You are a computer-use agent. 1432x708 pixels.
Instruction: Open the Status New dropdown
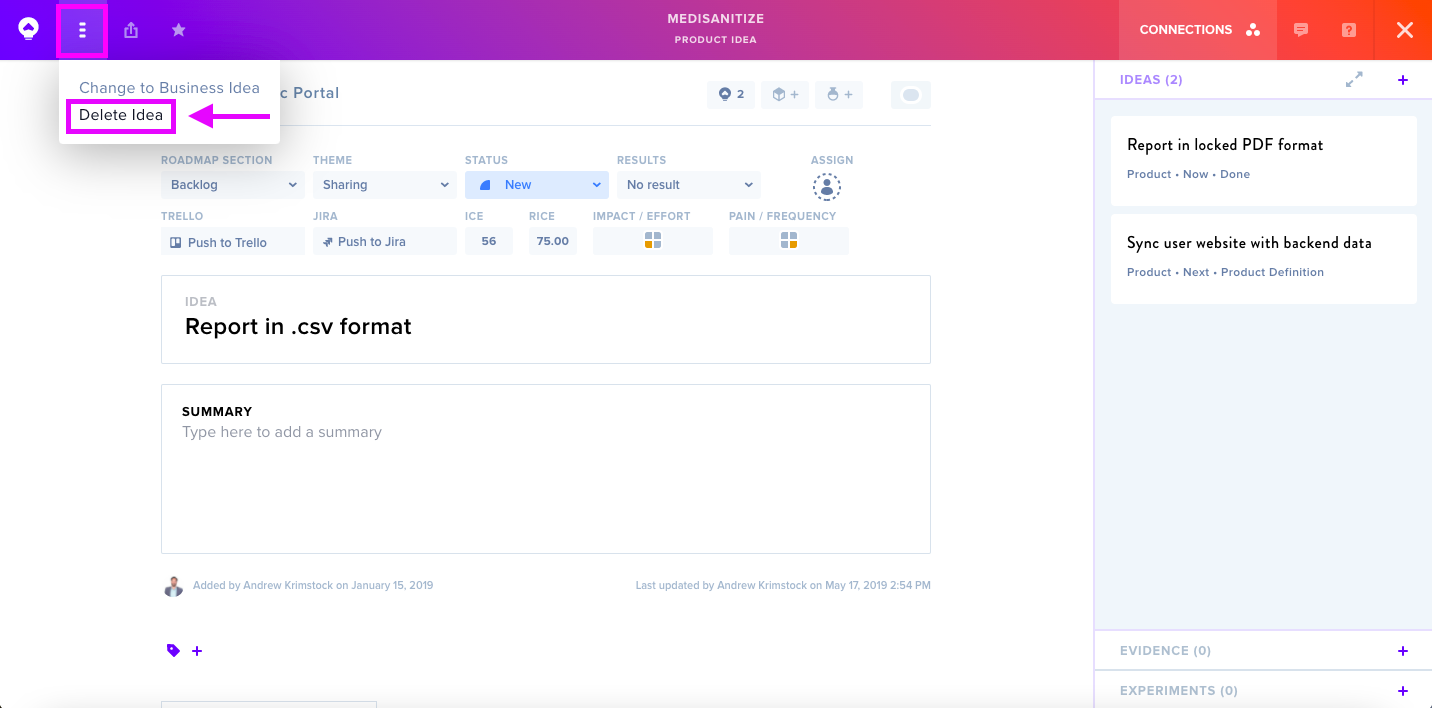(537, 185)
